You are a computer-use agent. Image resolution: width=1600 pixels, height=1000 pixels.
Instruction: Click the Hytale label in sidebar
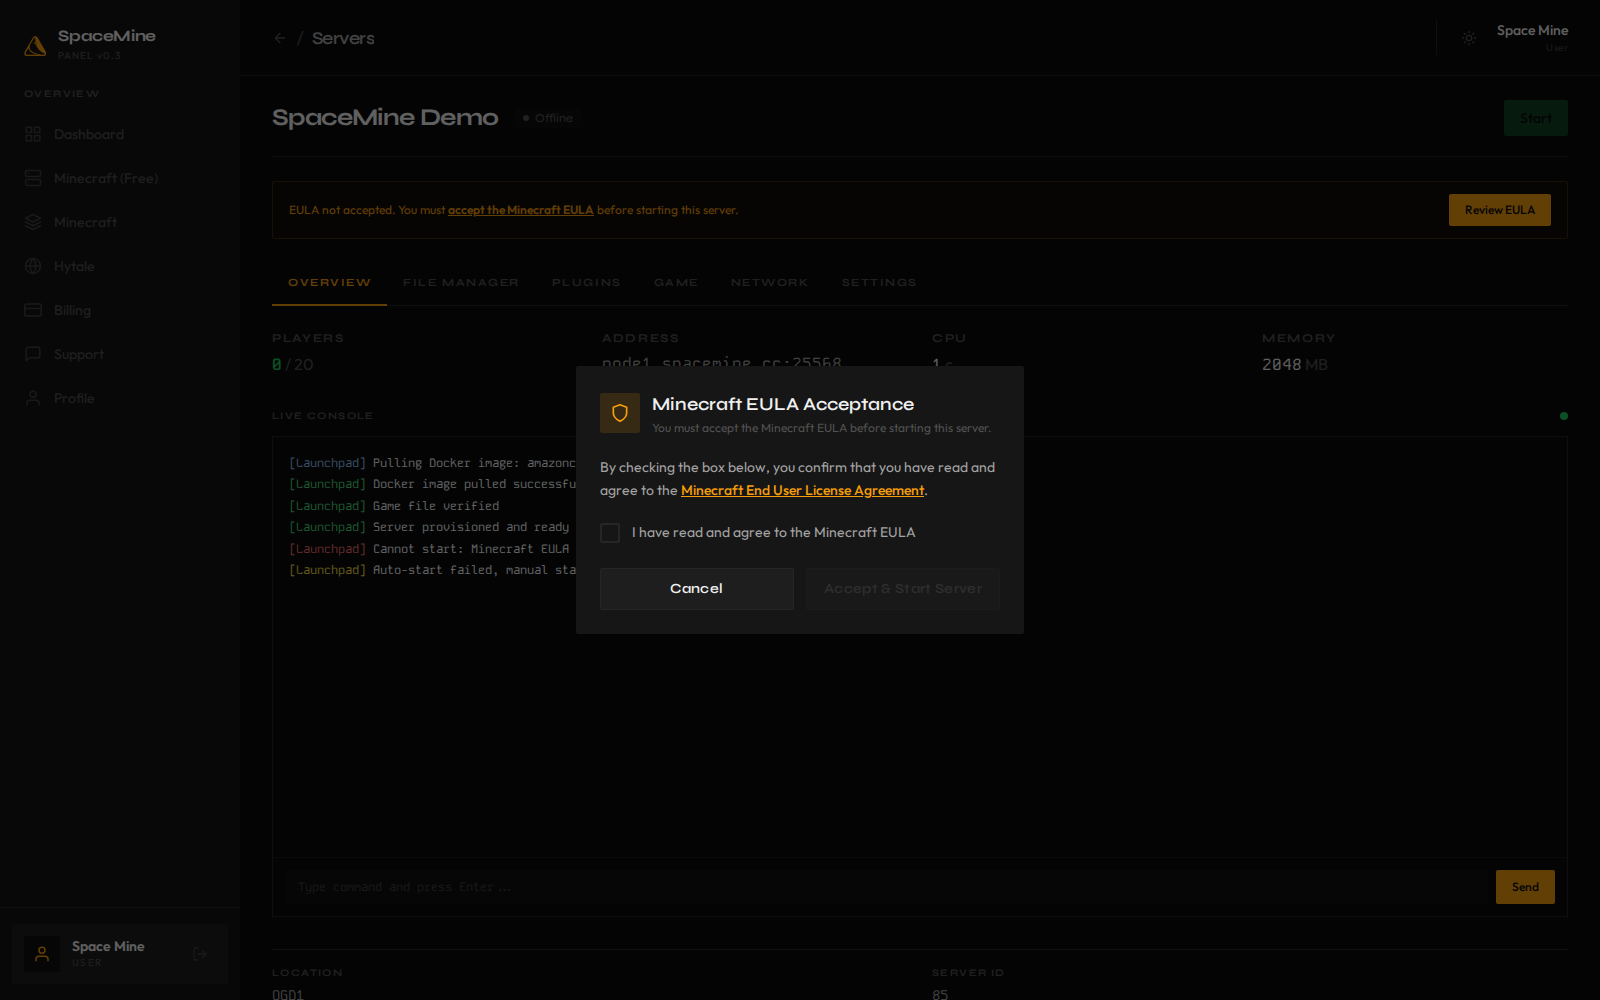point(74,266)
